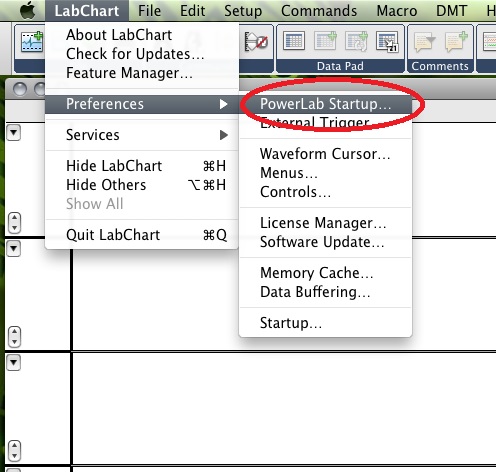Image resolution: width=496 pixels, height=472 pixels.
Task: Open the Comments window icon
Action: point(424,42)
